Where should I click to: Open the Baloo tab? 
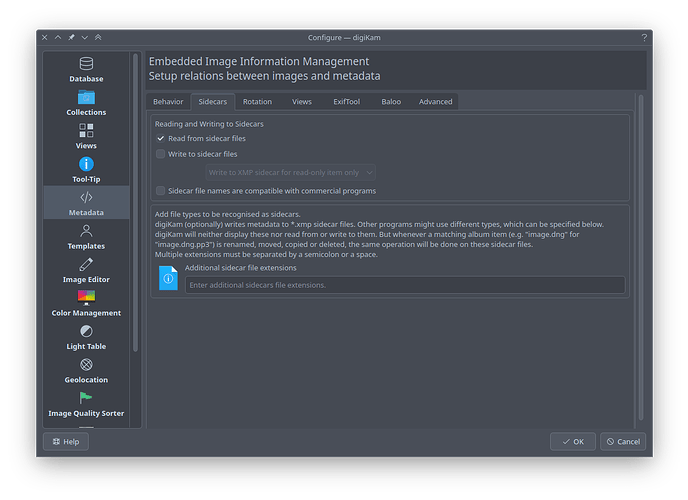point(391,102)
